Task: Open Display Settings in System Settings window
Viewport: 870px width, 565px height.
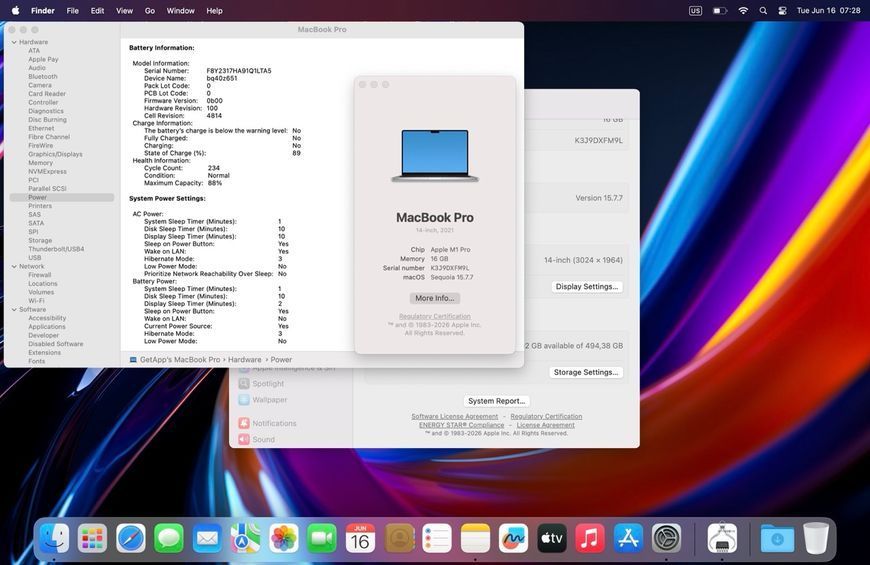Action: [586, 286]
